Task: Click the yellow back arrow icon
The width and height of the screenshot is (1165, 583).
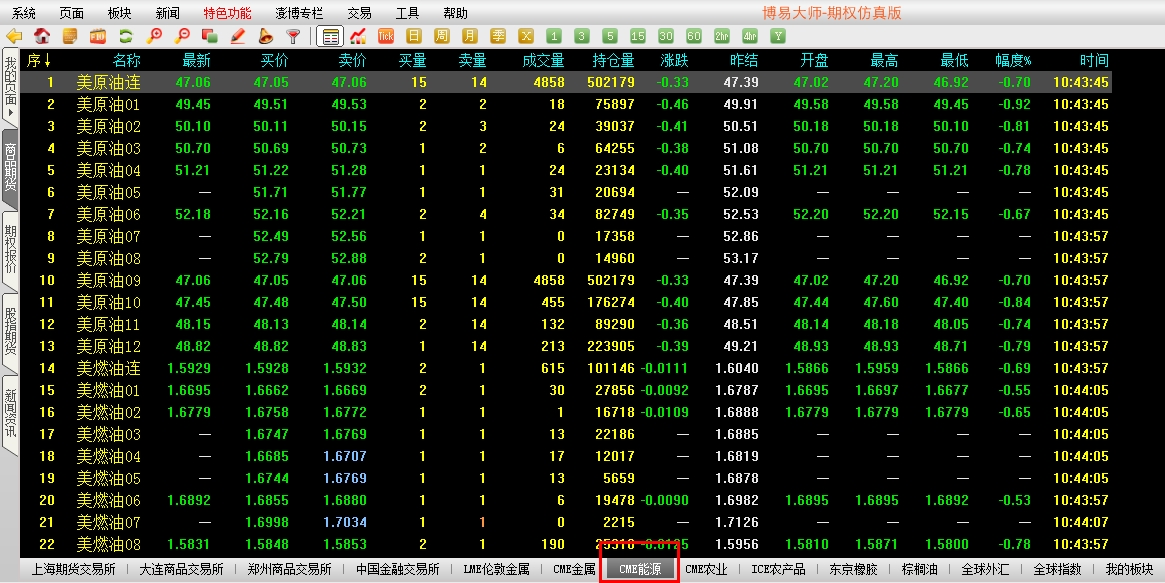Action: pyautogui.click(x=14, y=36)
